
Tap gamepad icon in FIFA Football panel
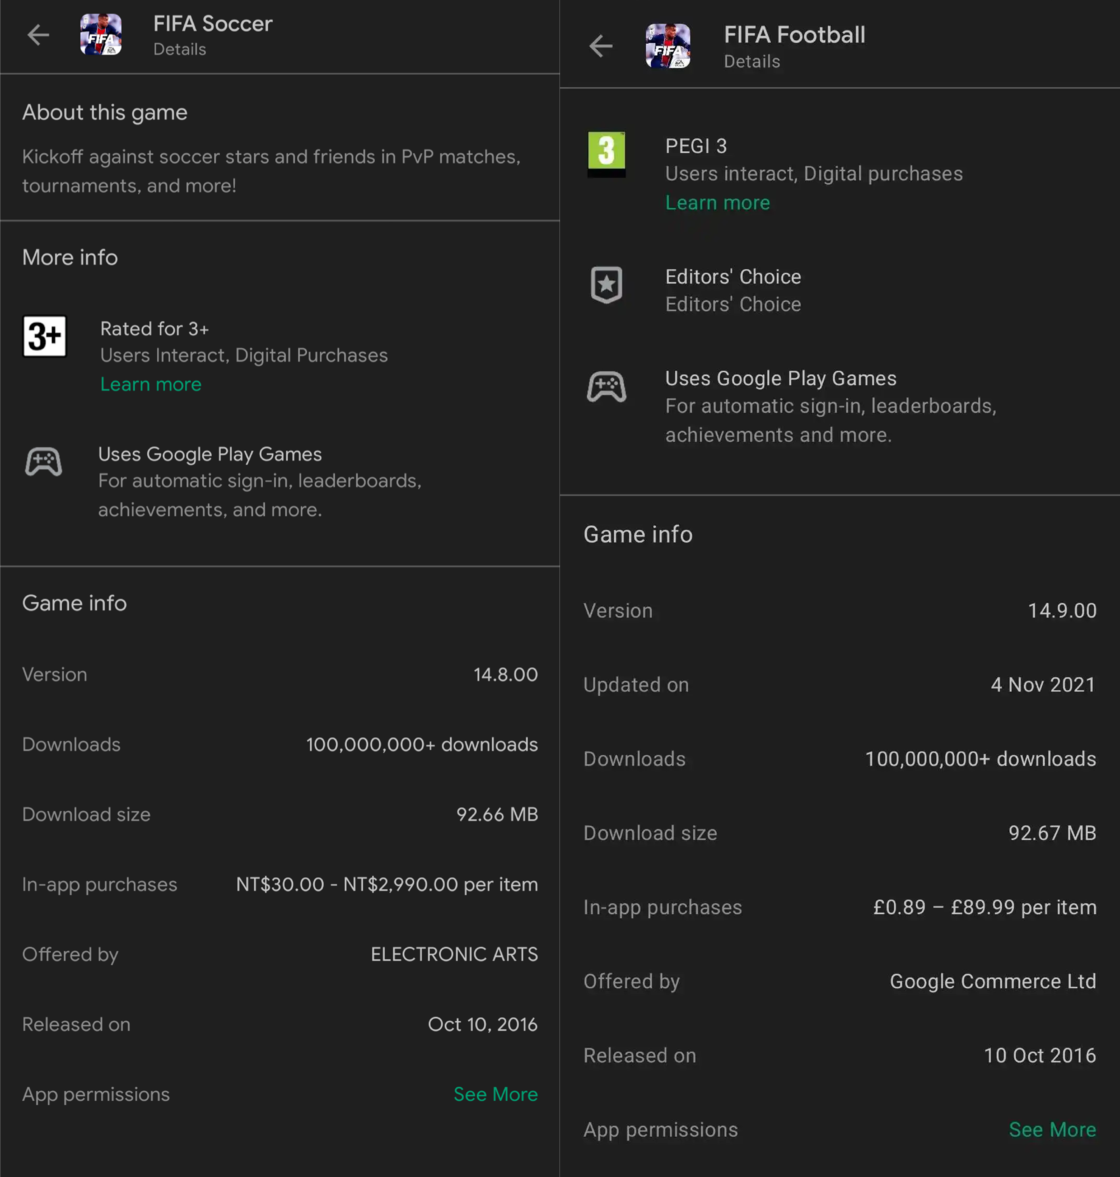(607, 387)
